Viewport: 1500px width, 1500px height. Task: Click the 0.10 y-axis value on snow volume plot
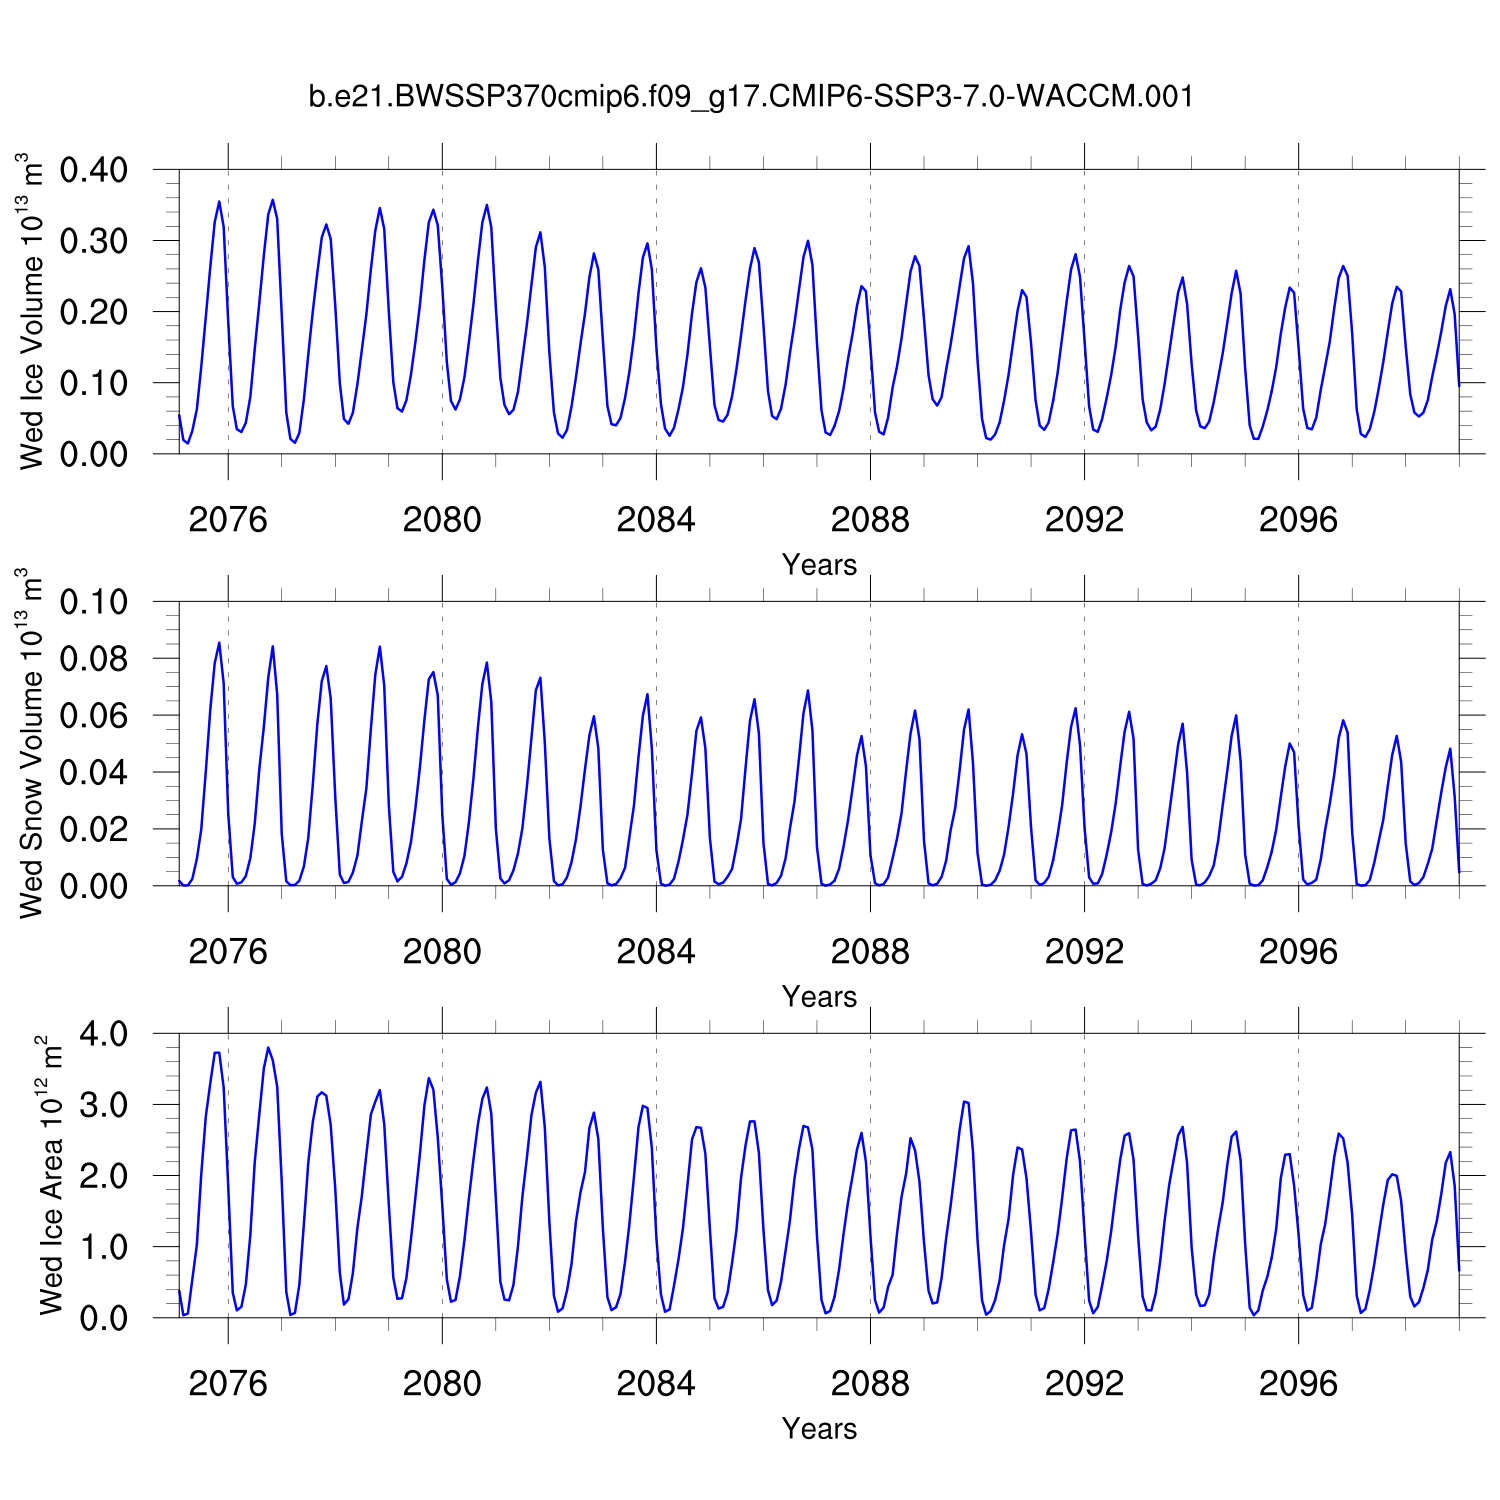coord(94,602)
